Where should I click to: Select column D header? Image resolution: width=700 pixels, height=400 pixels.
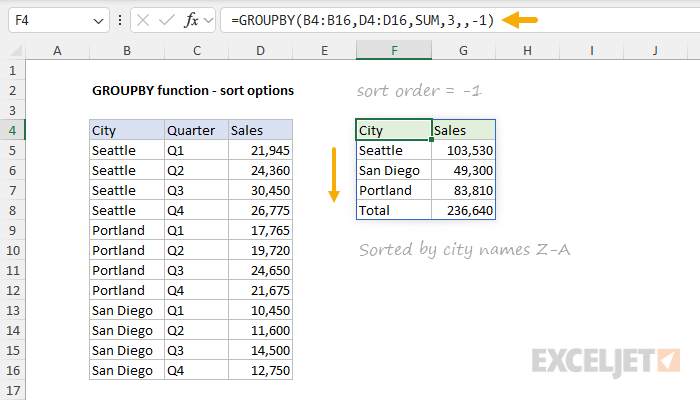click(x=260, y=50)
